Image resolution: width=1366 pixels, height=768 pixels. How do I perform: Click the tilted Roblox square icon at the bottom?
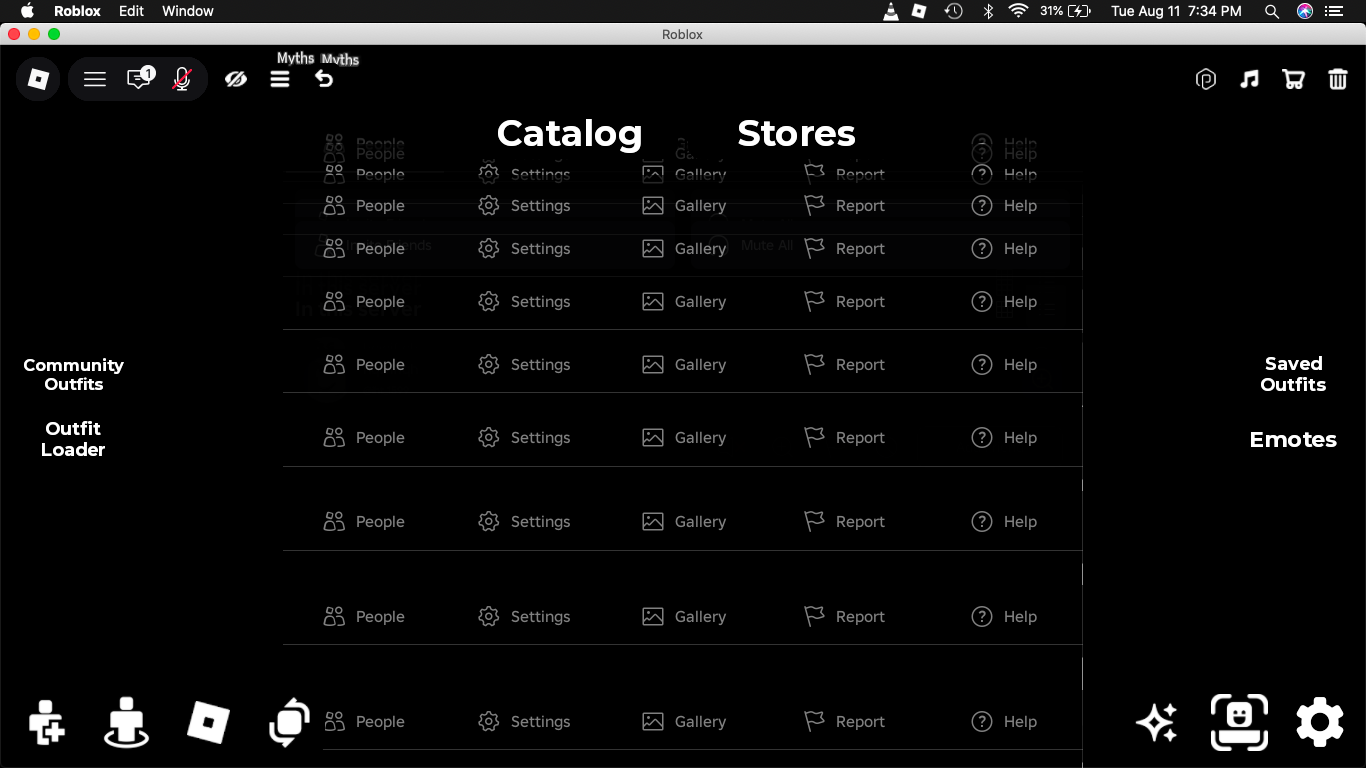(x=208, y=722)
